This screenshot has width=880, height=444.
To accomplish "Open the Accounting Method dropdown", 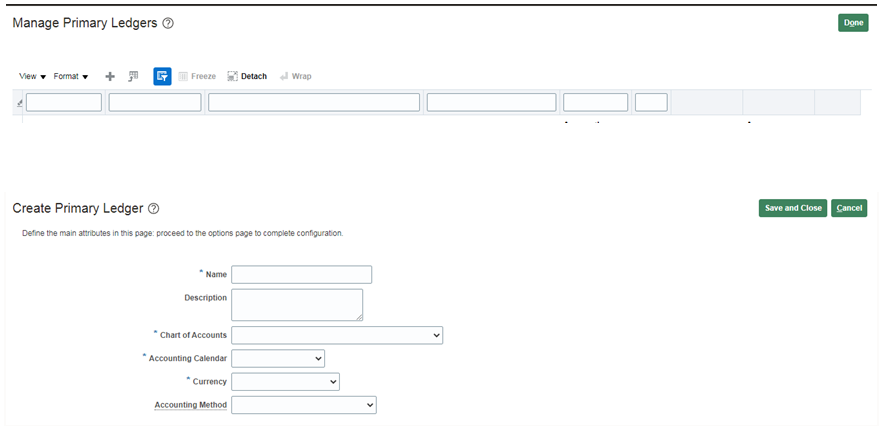I will pyautogui.click(x=303, y=405).
